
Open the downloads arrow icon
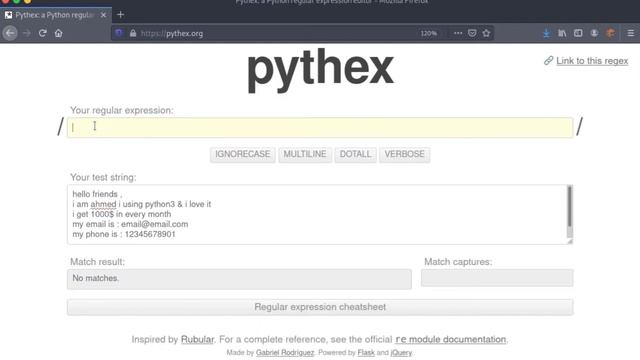click(546, 33)
